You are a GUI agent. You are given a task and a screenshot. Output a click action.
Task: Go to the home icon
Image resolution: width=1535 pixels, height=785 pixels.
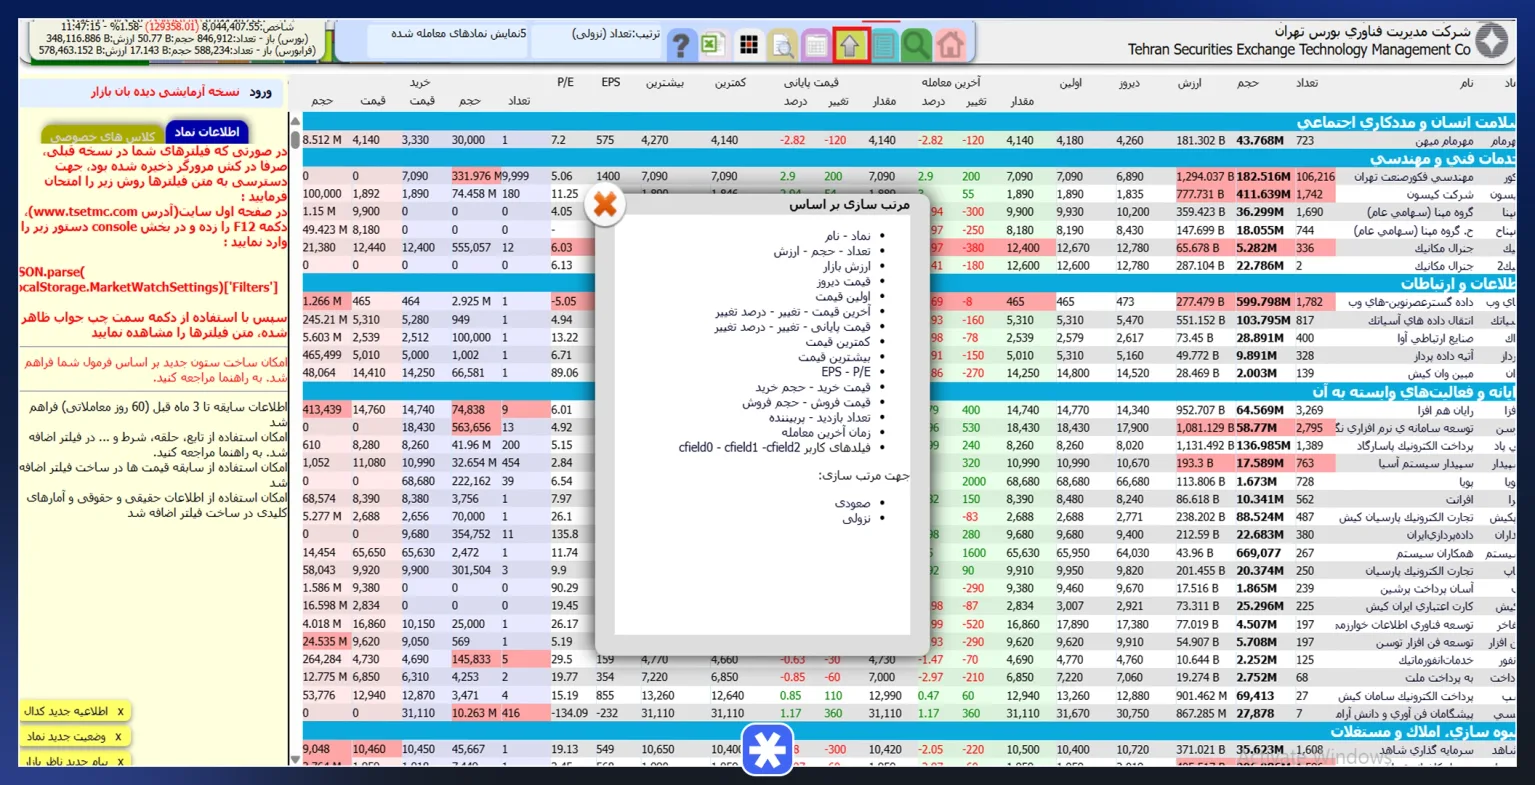tap(951, 45)
